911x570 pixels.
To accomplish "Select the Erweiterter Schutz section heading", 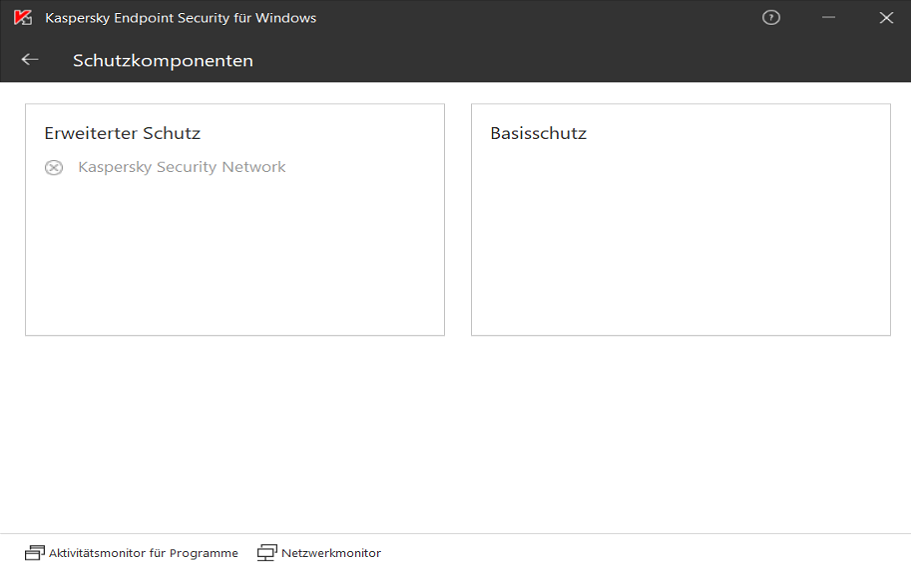I will 122,133.
